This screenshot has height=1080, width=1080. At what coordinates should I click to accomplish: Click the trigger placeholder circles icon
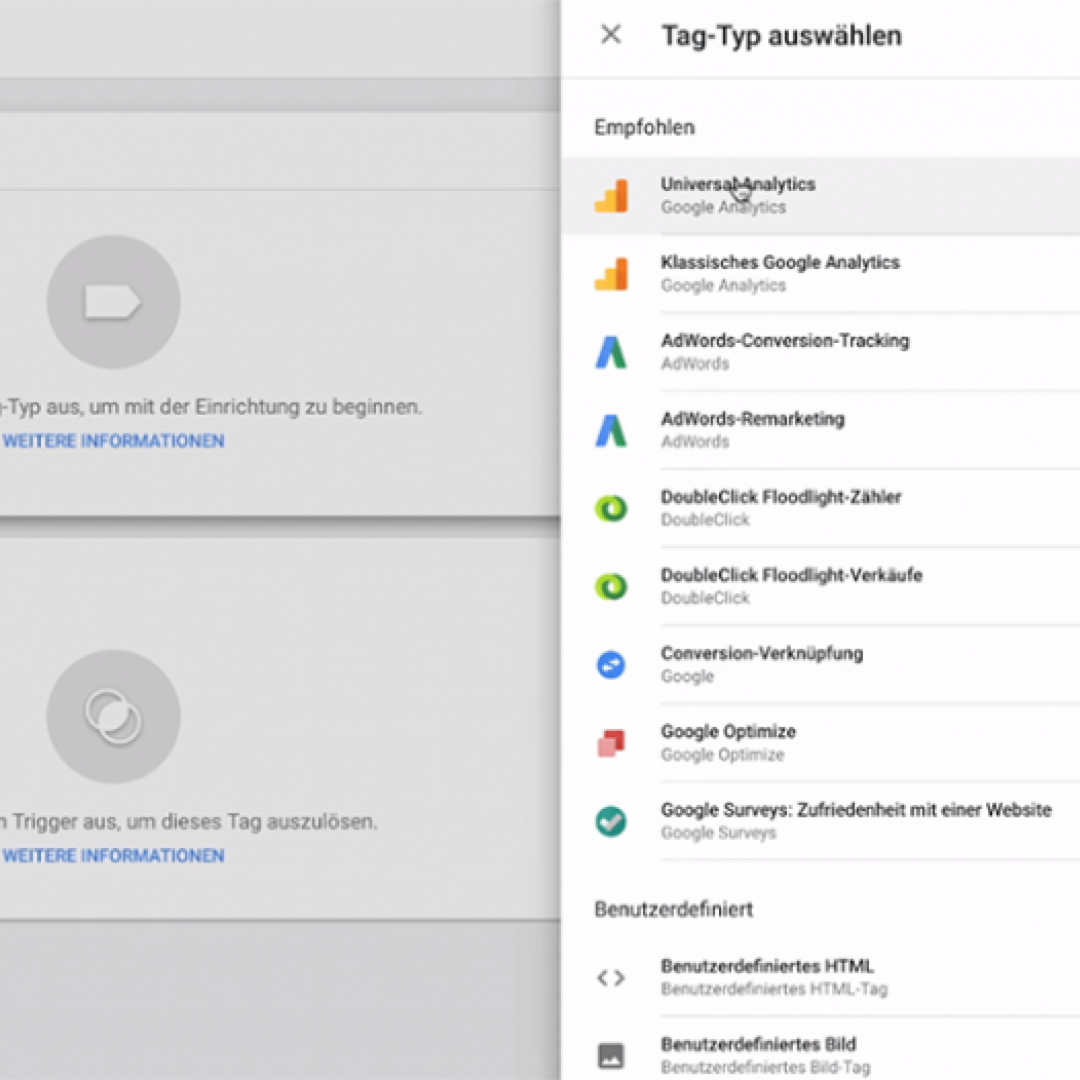click(113, 716)
